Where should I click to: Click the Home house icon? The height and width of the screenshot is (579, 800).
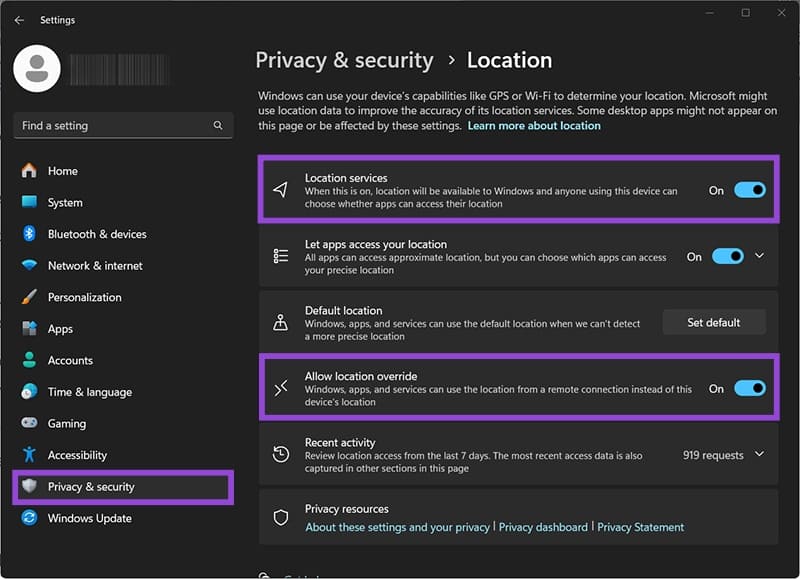[29, 170]
